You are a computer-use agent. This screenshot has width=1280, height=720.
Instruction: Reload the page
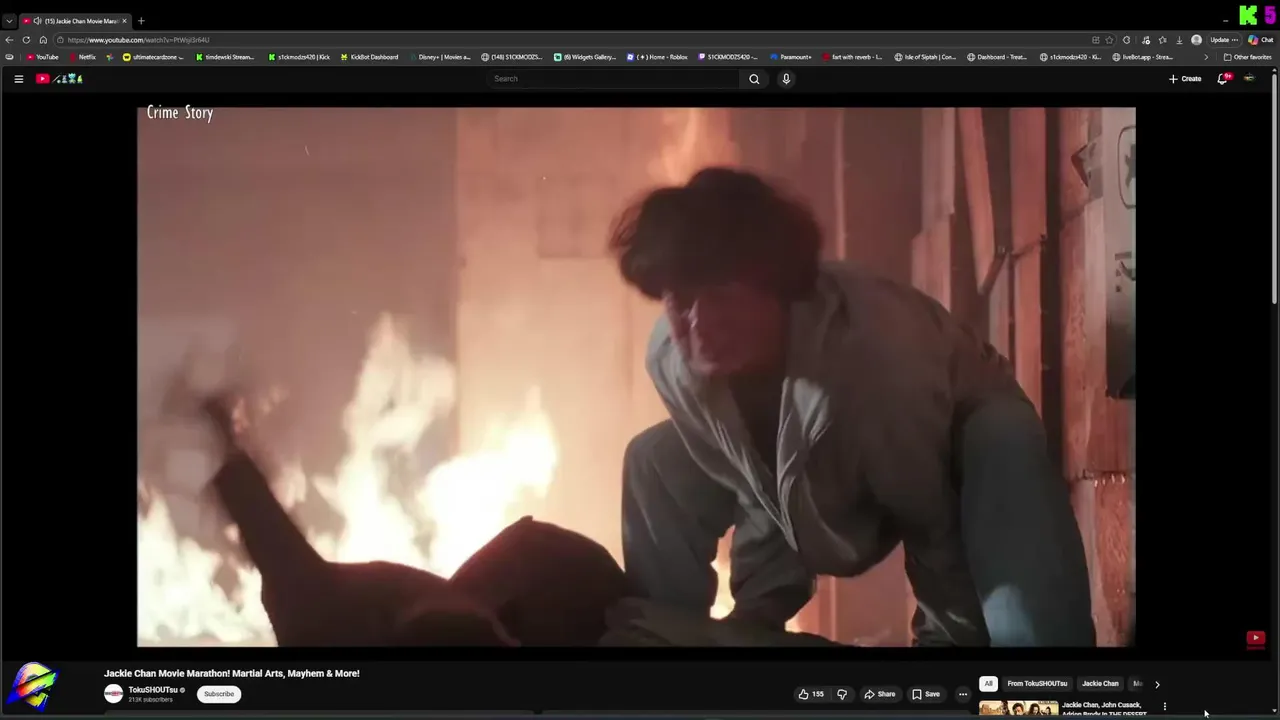[26, 40]
